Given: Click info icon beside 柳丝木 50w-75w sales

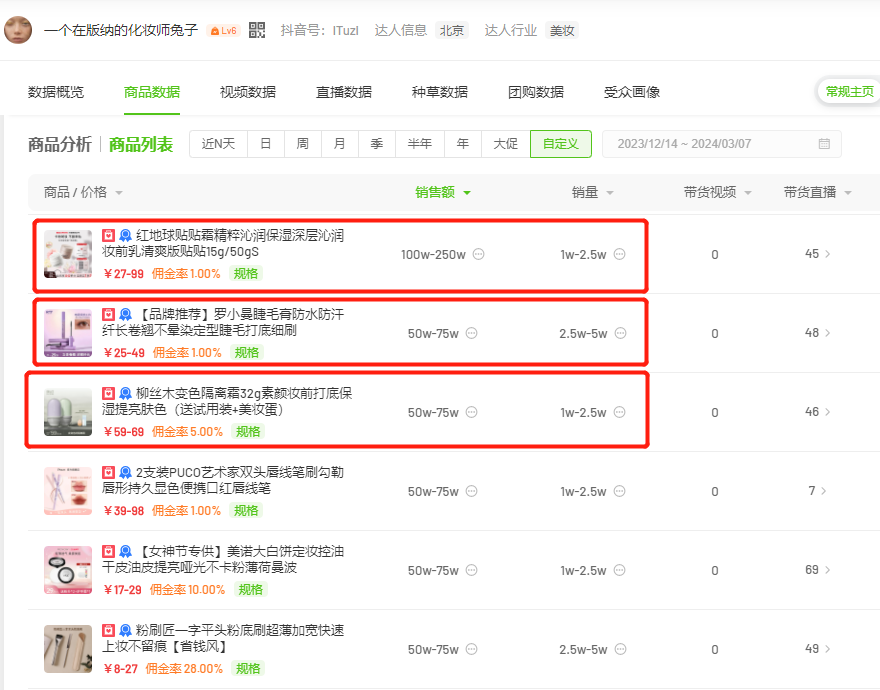Looking at the screenshot, I should tap(471, 412).
